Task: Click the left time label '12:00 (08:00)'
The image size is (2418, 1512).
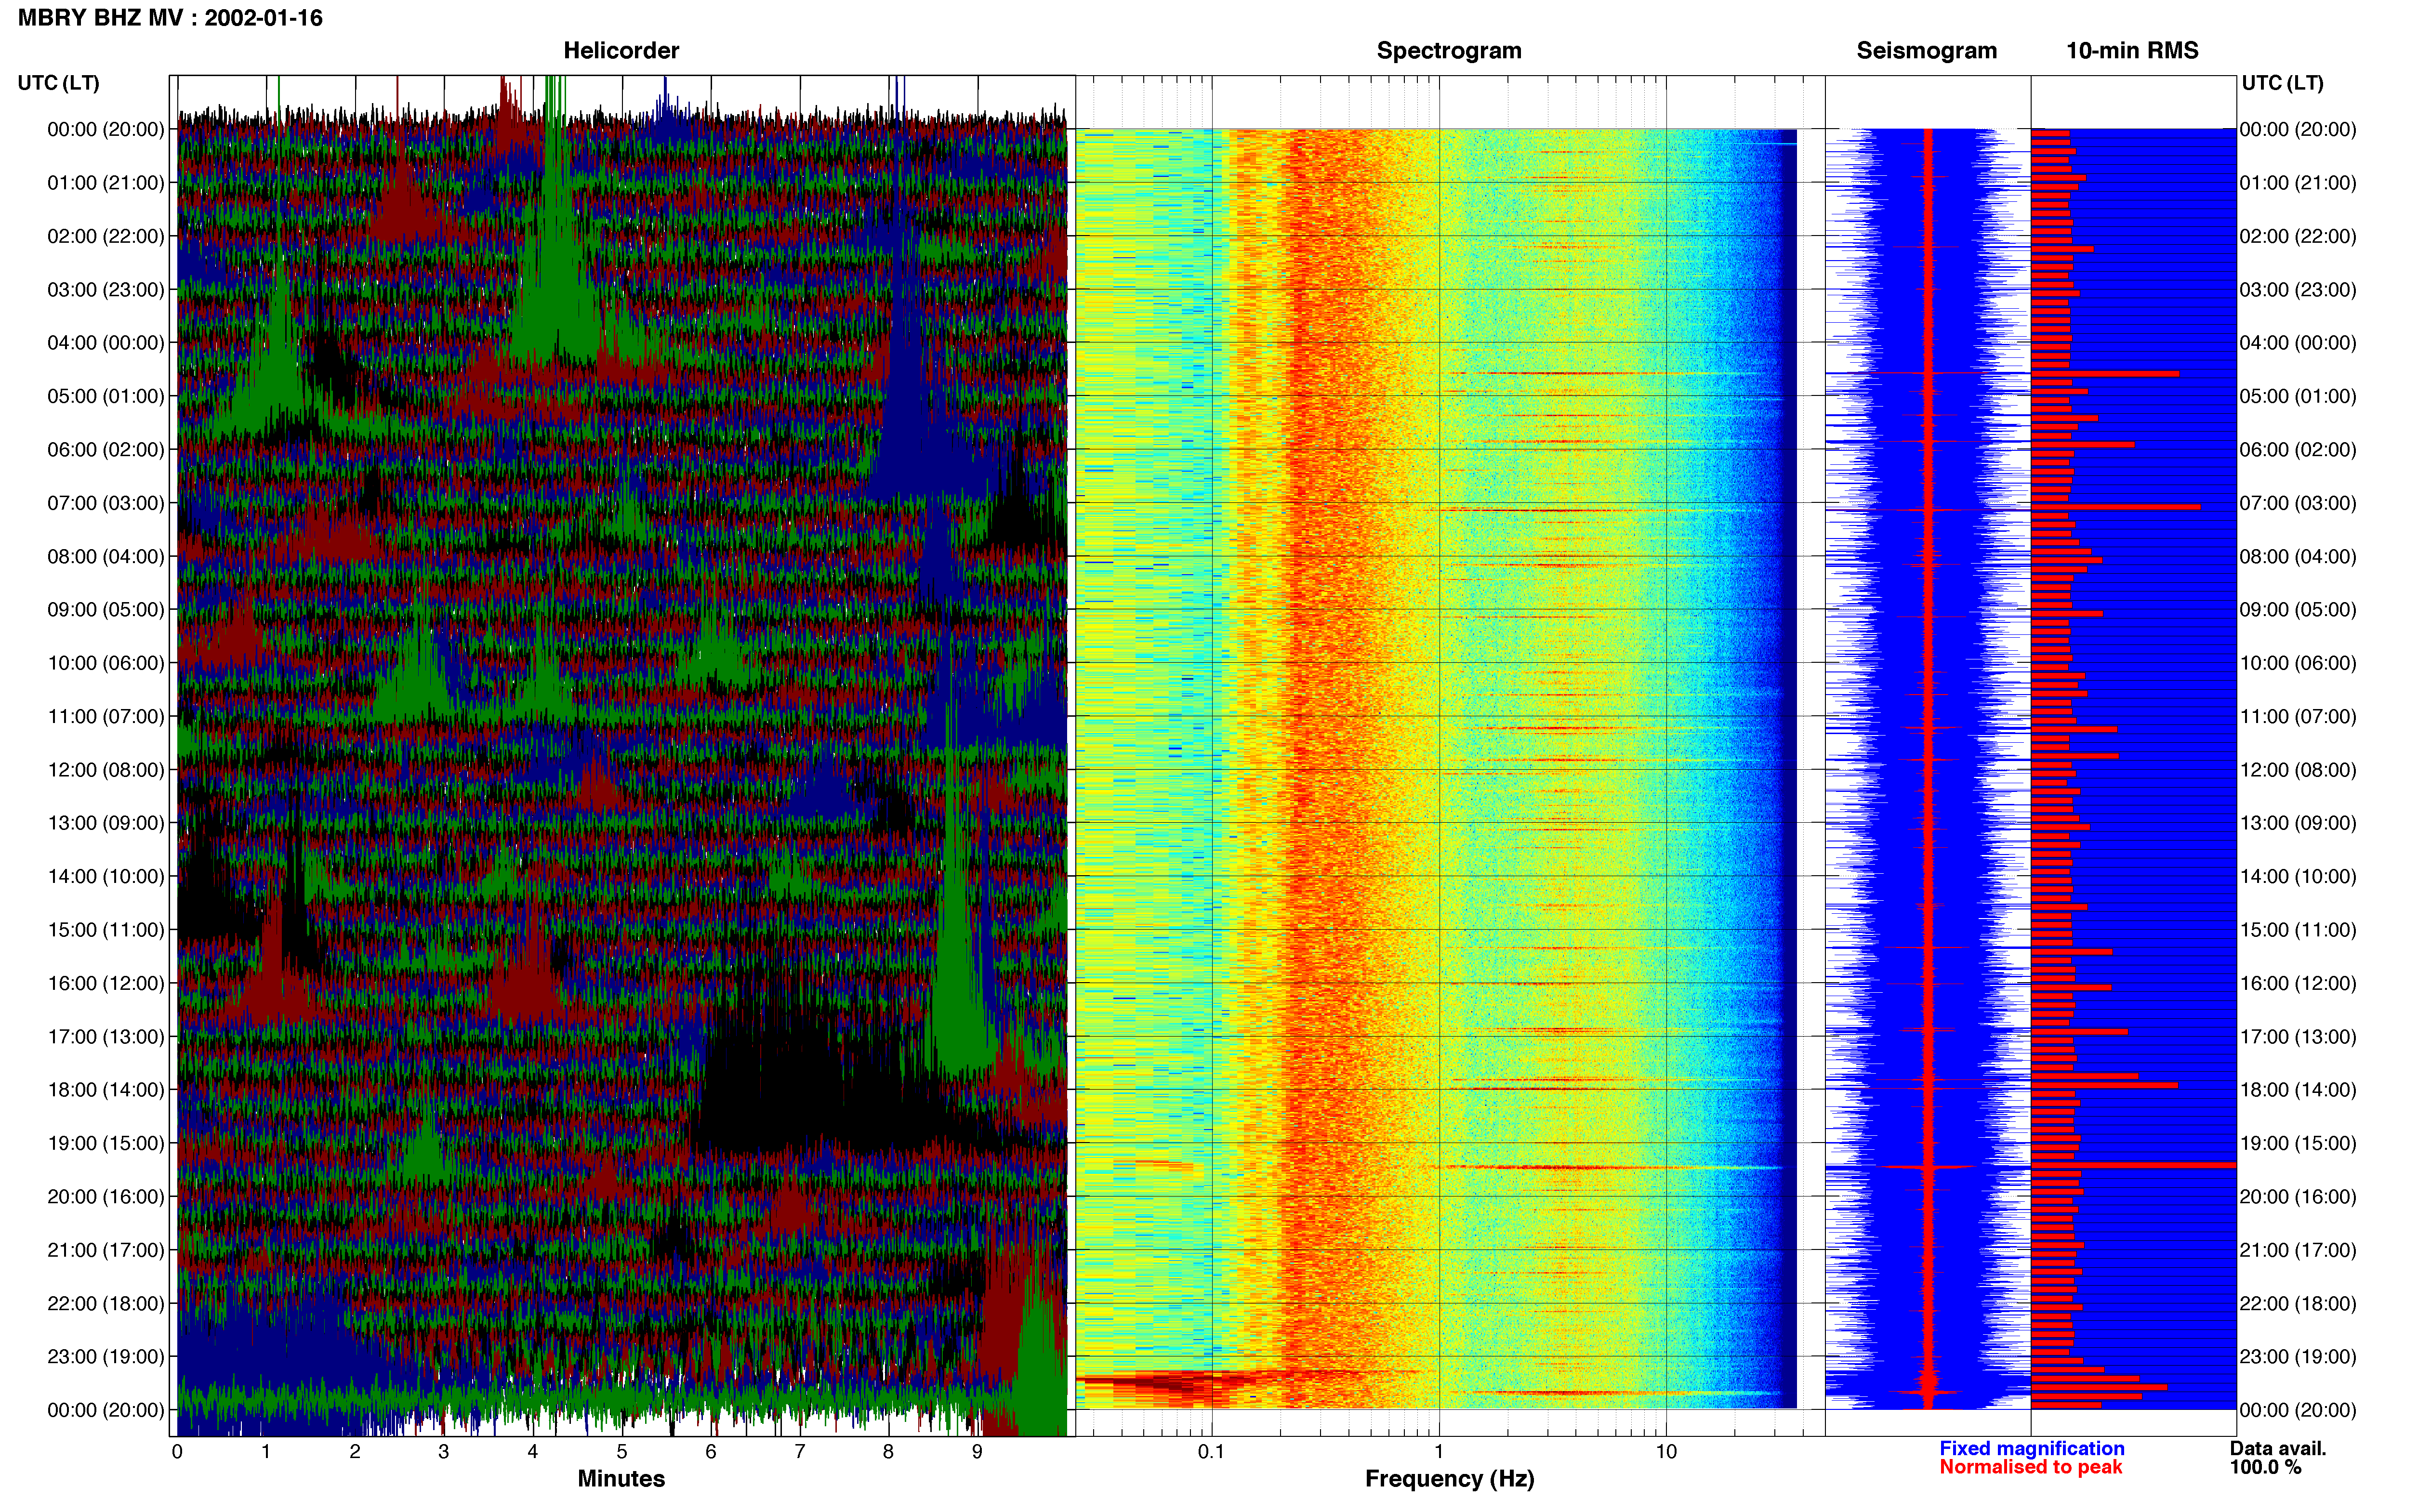Action: [106, 770]
